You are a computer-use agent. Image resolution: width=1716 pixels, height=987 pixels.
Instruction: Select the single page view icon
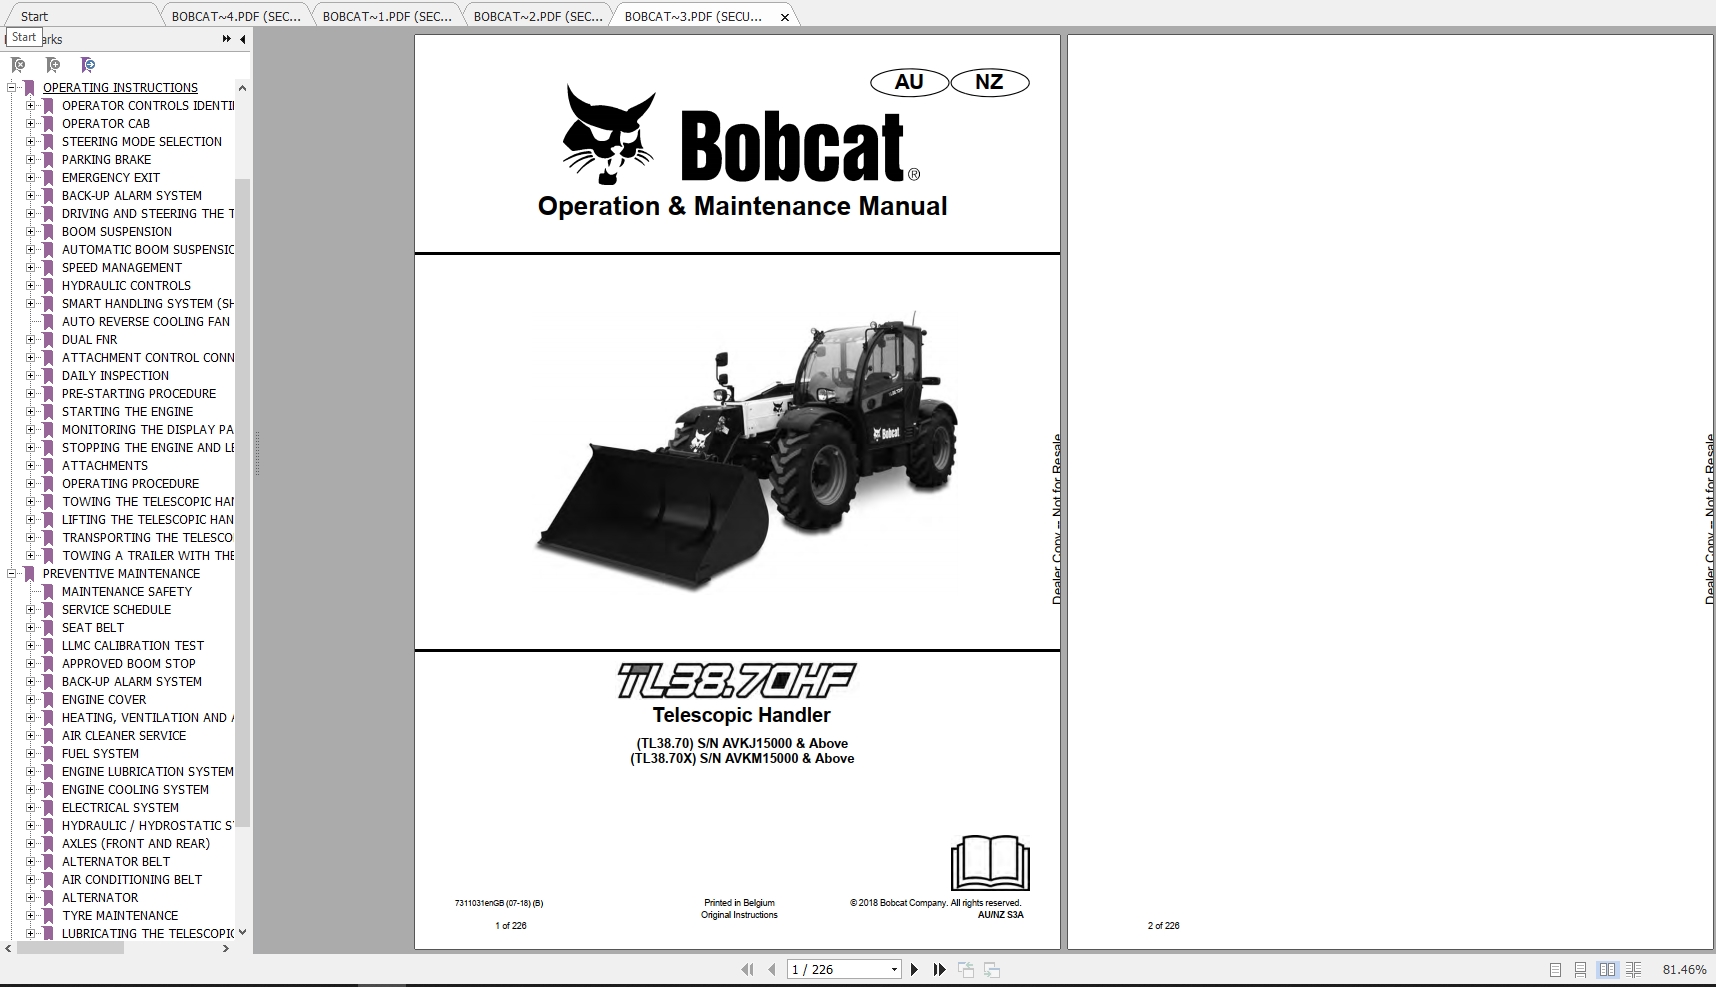click(1555, 969)
